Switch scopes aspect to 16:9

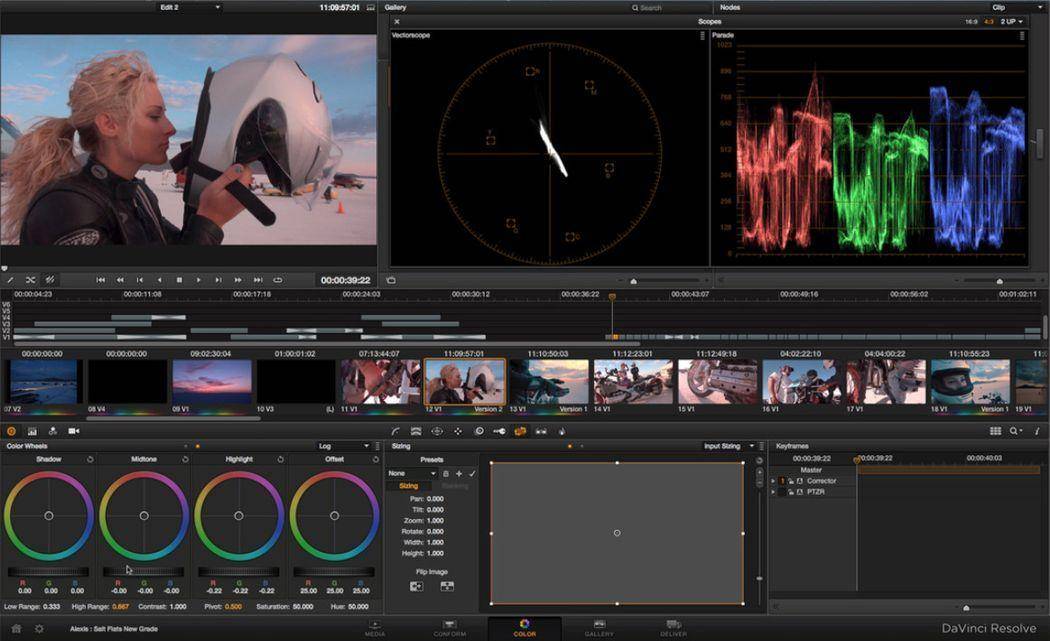pos(971,21)
